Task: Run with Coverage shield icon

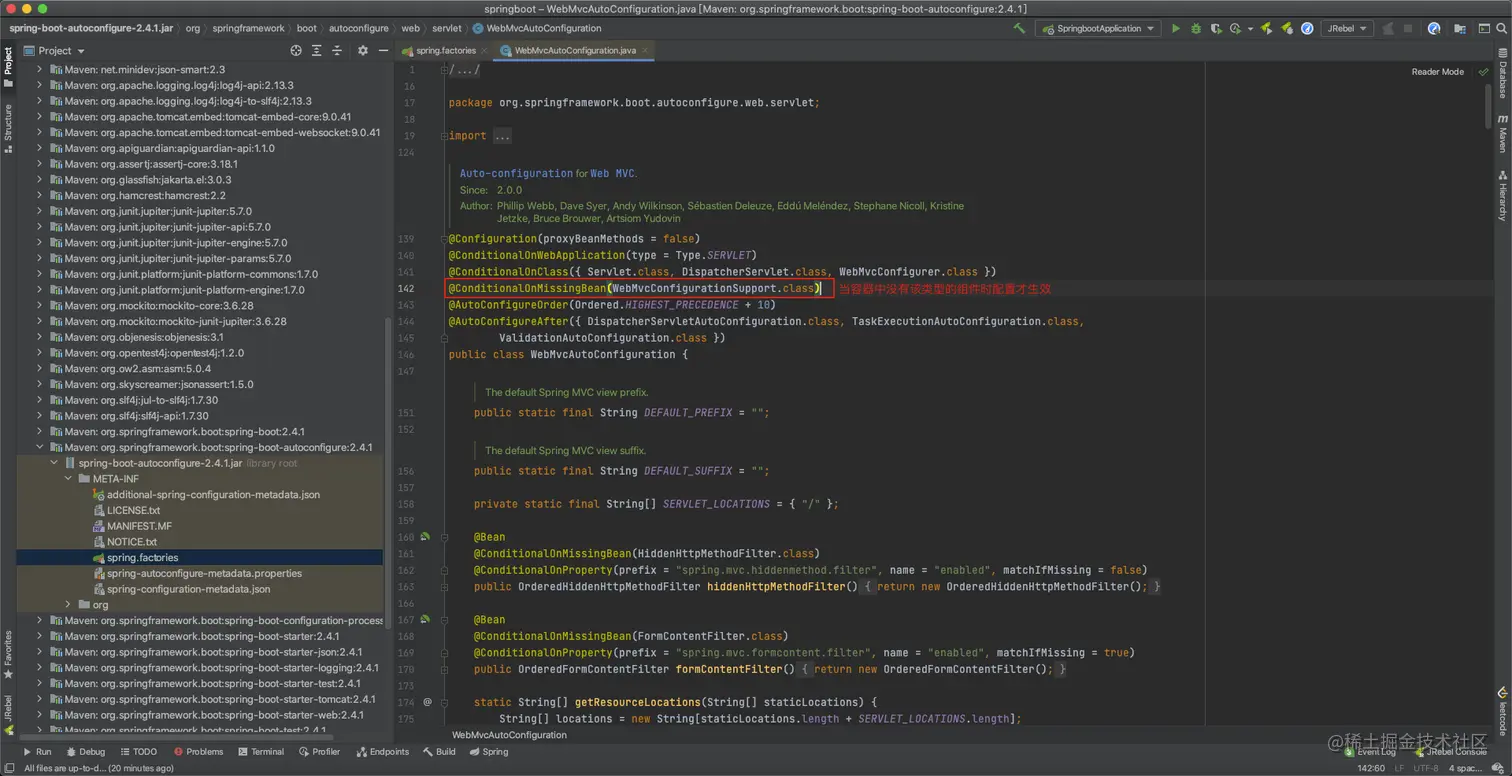Action: (1216, 28)
